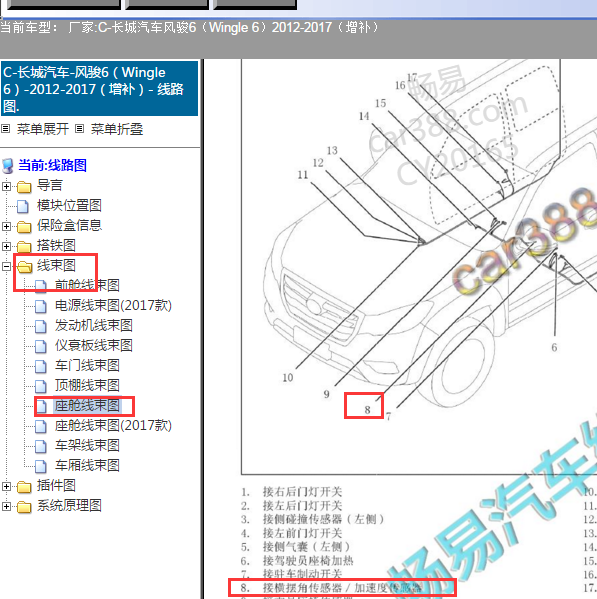The height and width of the screenshot is (599, 597).
Task: Click the folder icon of 保险盒信息
Action: pyautogui.click(x=24, y=227)
